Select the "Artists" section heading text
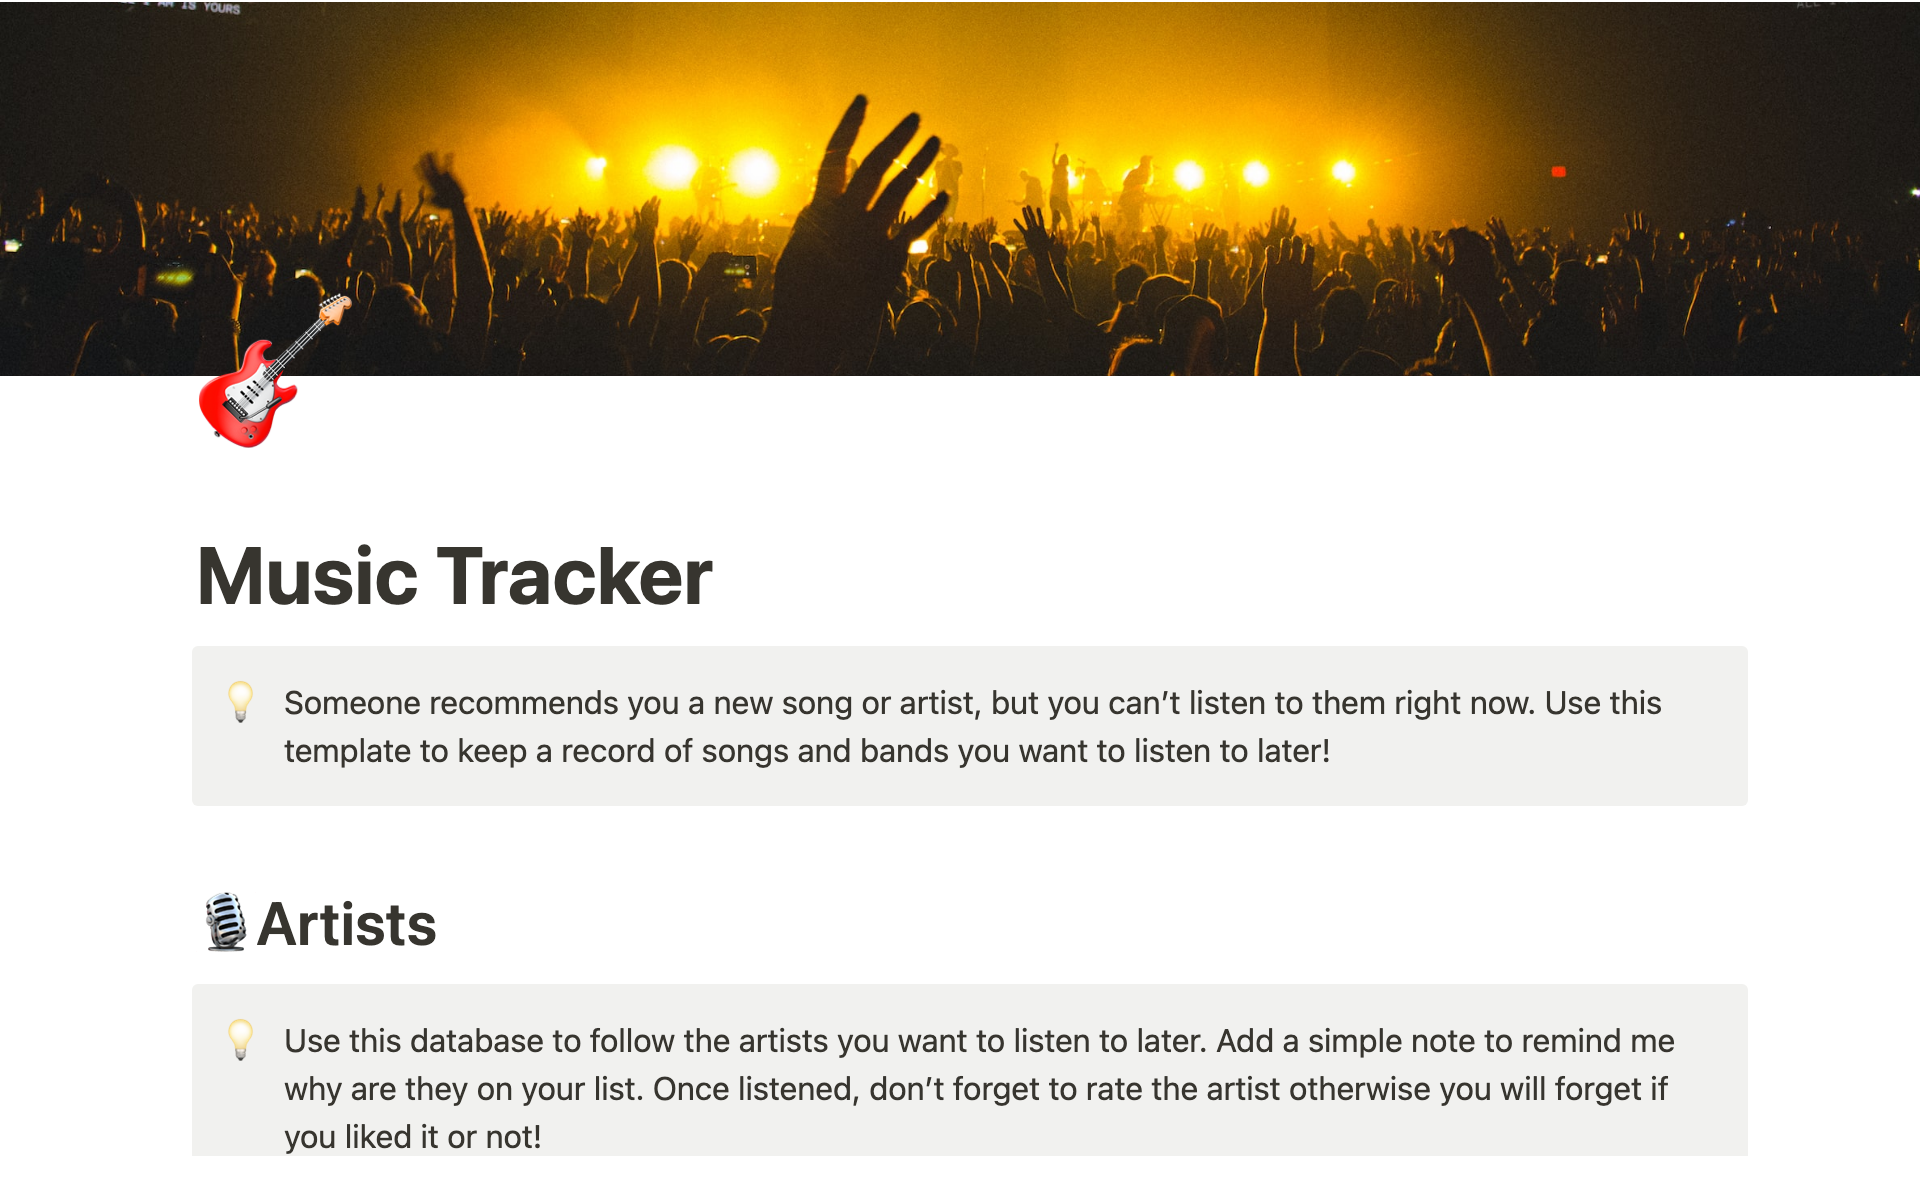Image resolution: width=1920 pixels, height=1200 pixels. click(x=346, y=924)
